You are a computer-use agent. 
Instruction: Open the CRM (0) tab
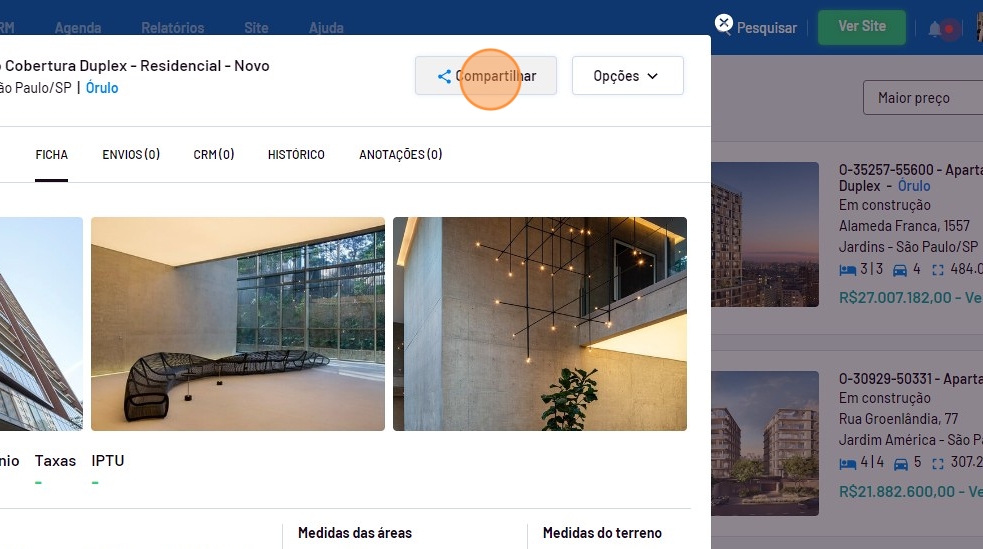point(214,155)
